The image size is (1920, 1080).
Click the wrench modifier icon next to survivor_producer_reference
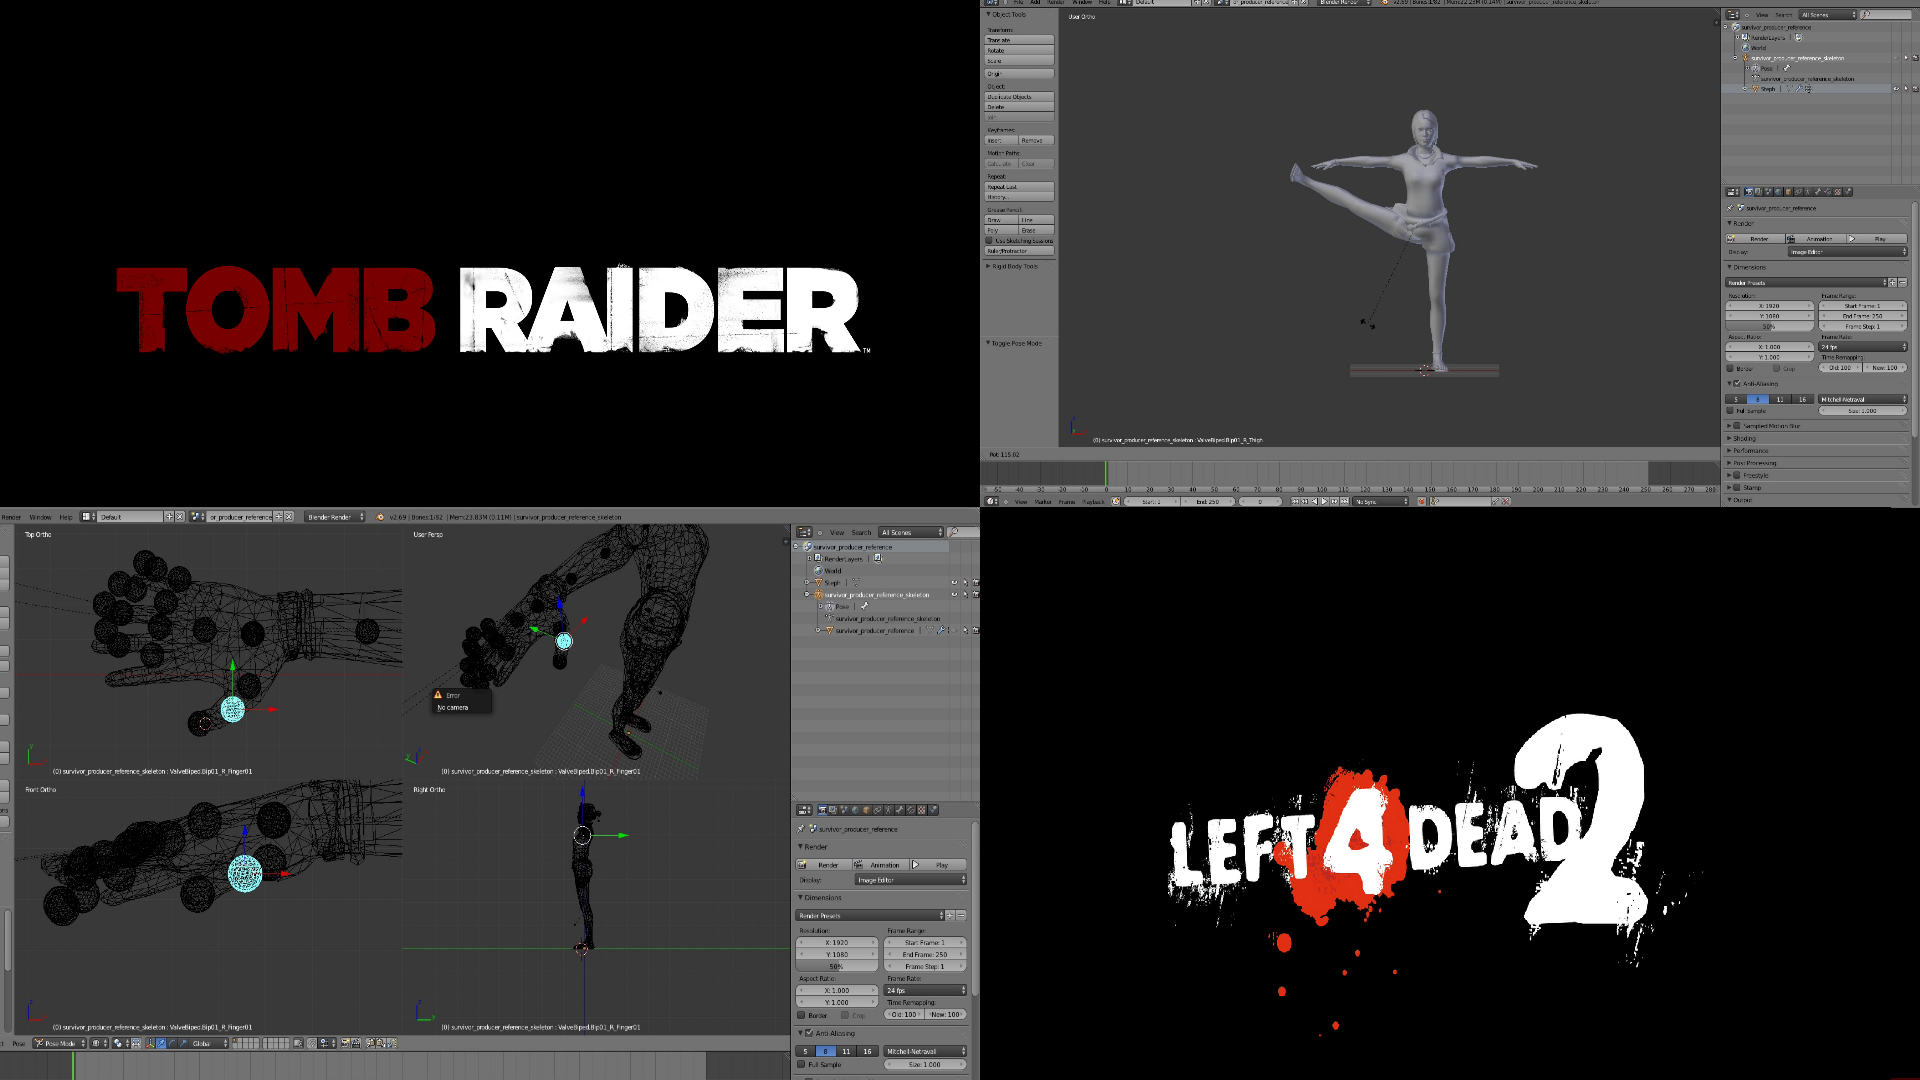[942, 630]
